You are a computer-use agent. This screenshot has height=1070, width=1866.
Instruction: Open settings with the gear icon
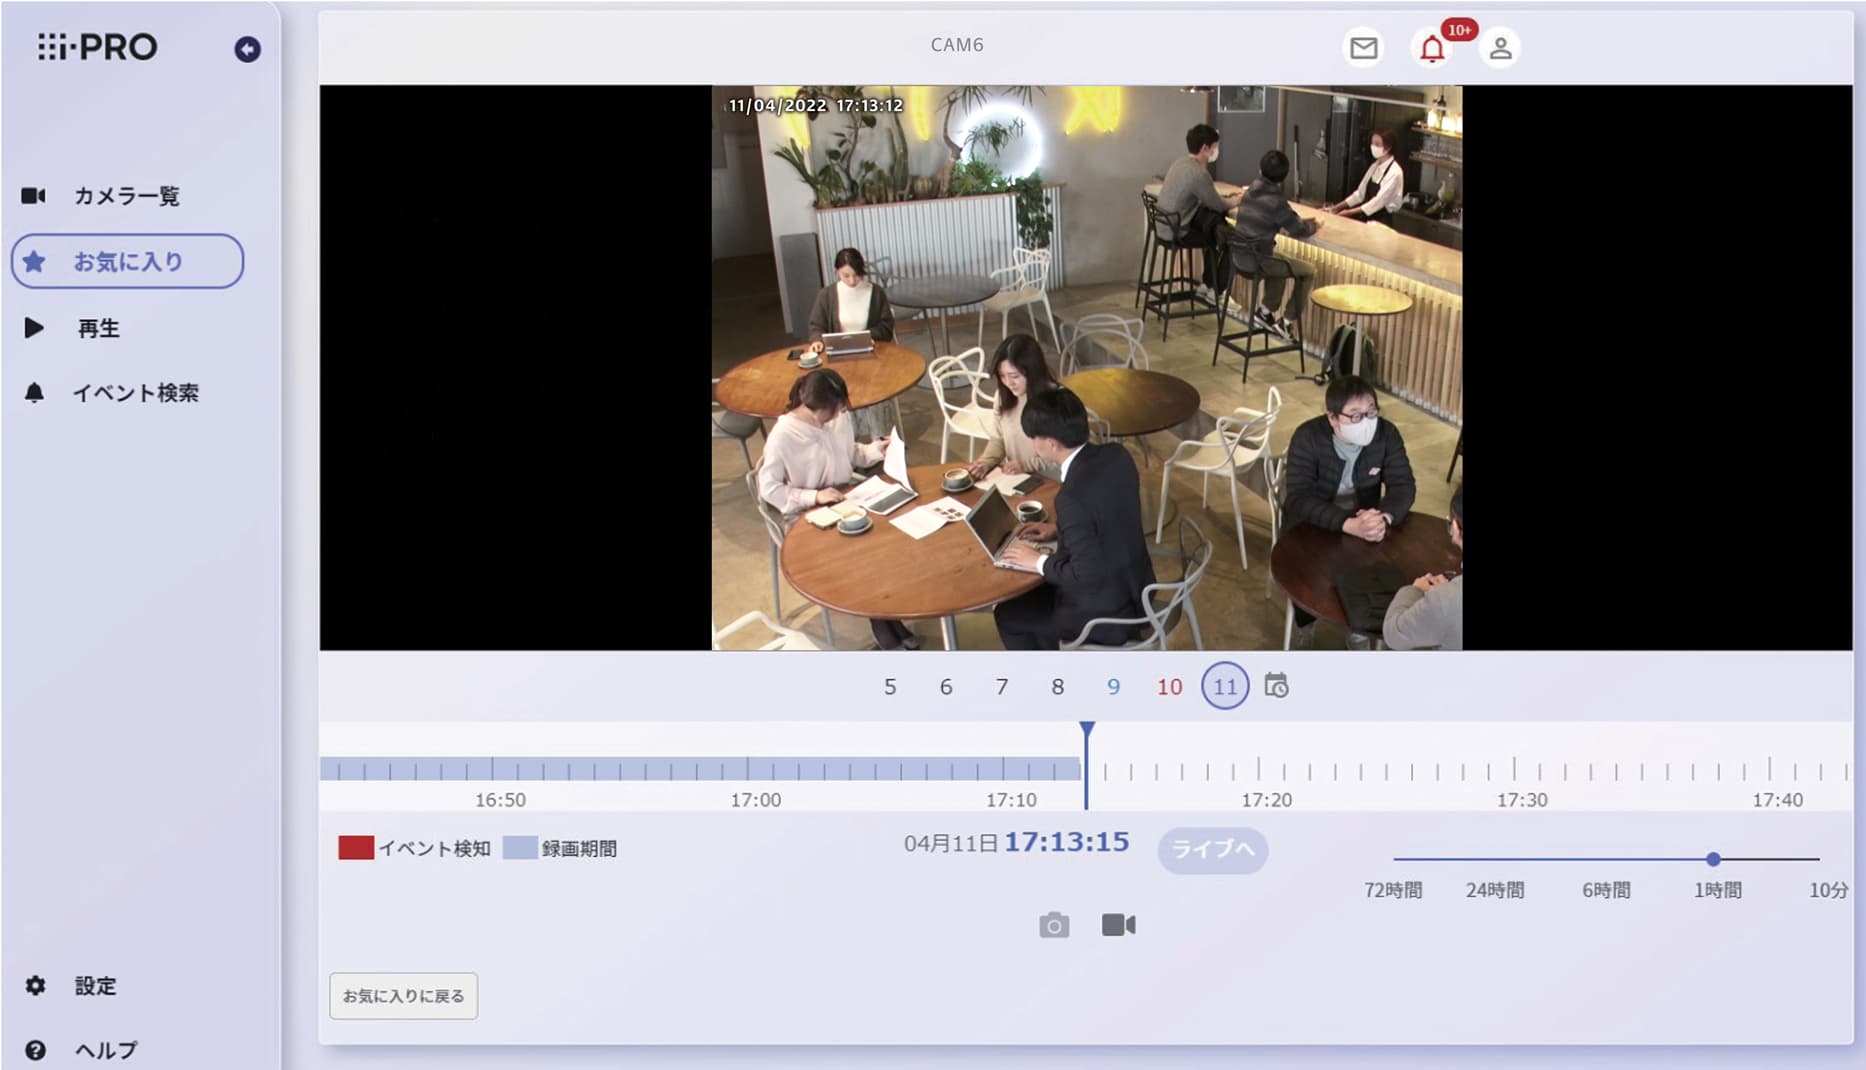pos(36,986)
